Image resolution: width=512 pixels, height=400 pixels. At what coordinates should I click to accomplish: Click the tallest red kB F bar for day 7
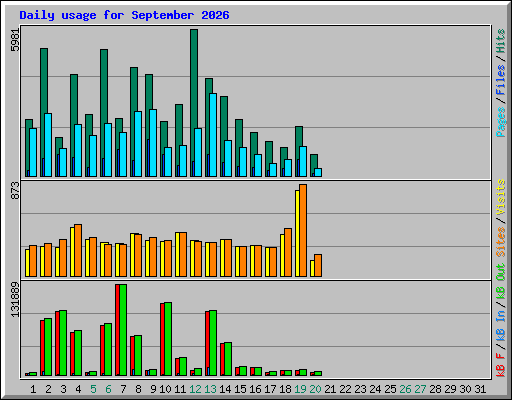point(117,330)
